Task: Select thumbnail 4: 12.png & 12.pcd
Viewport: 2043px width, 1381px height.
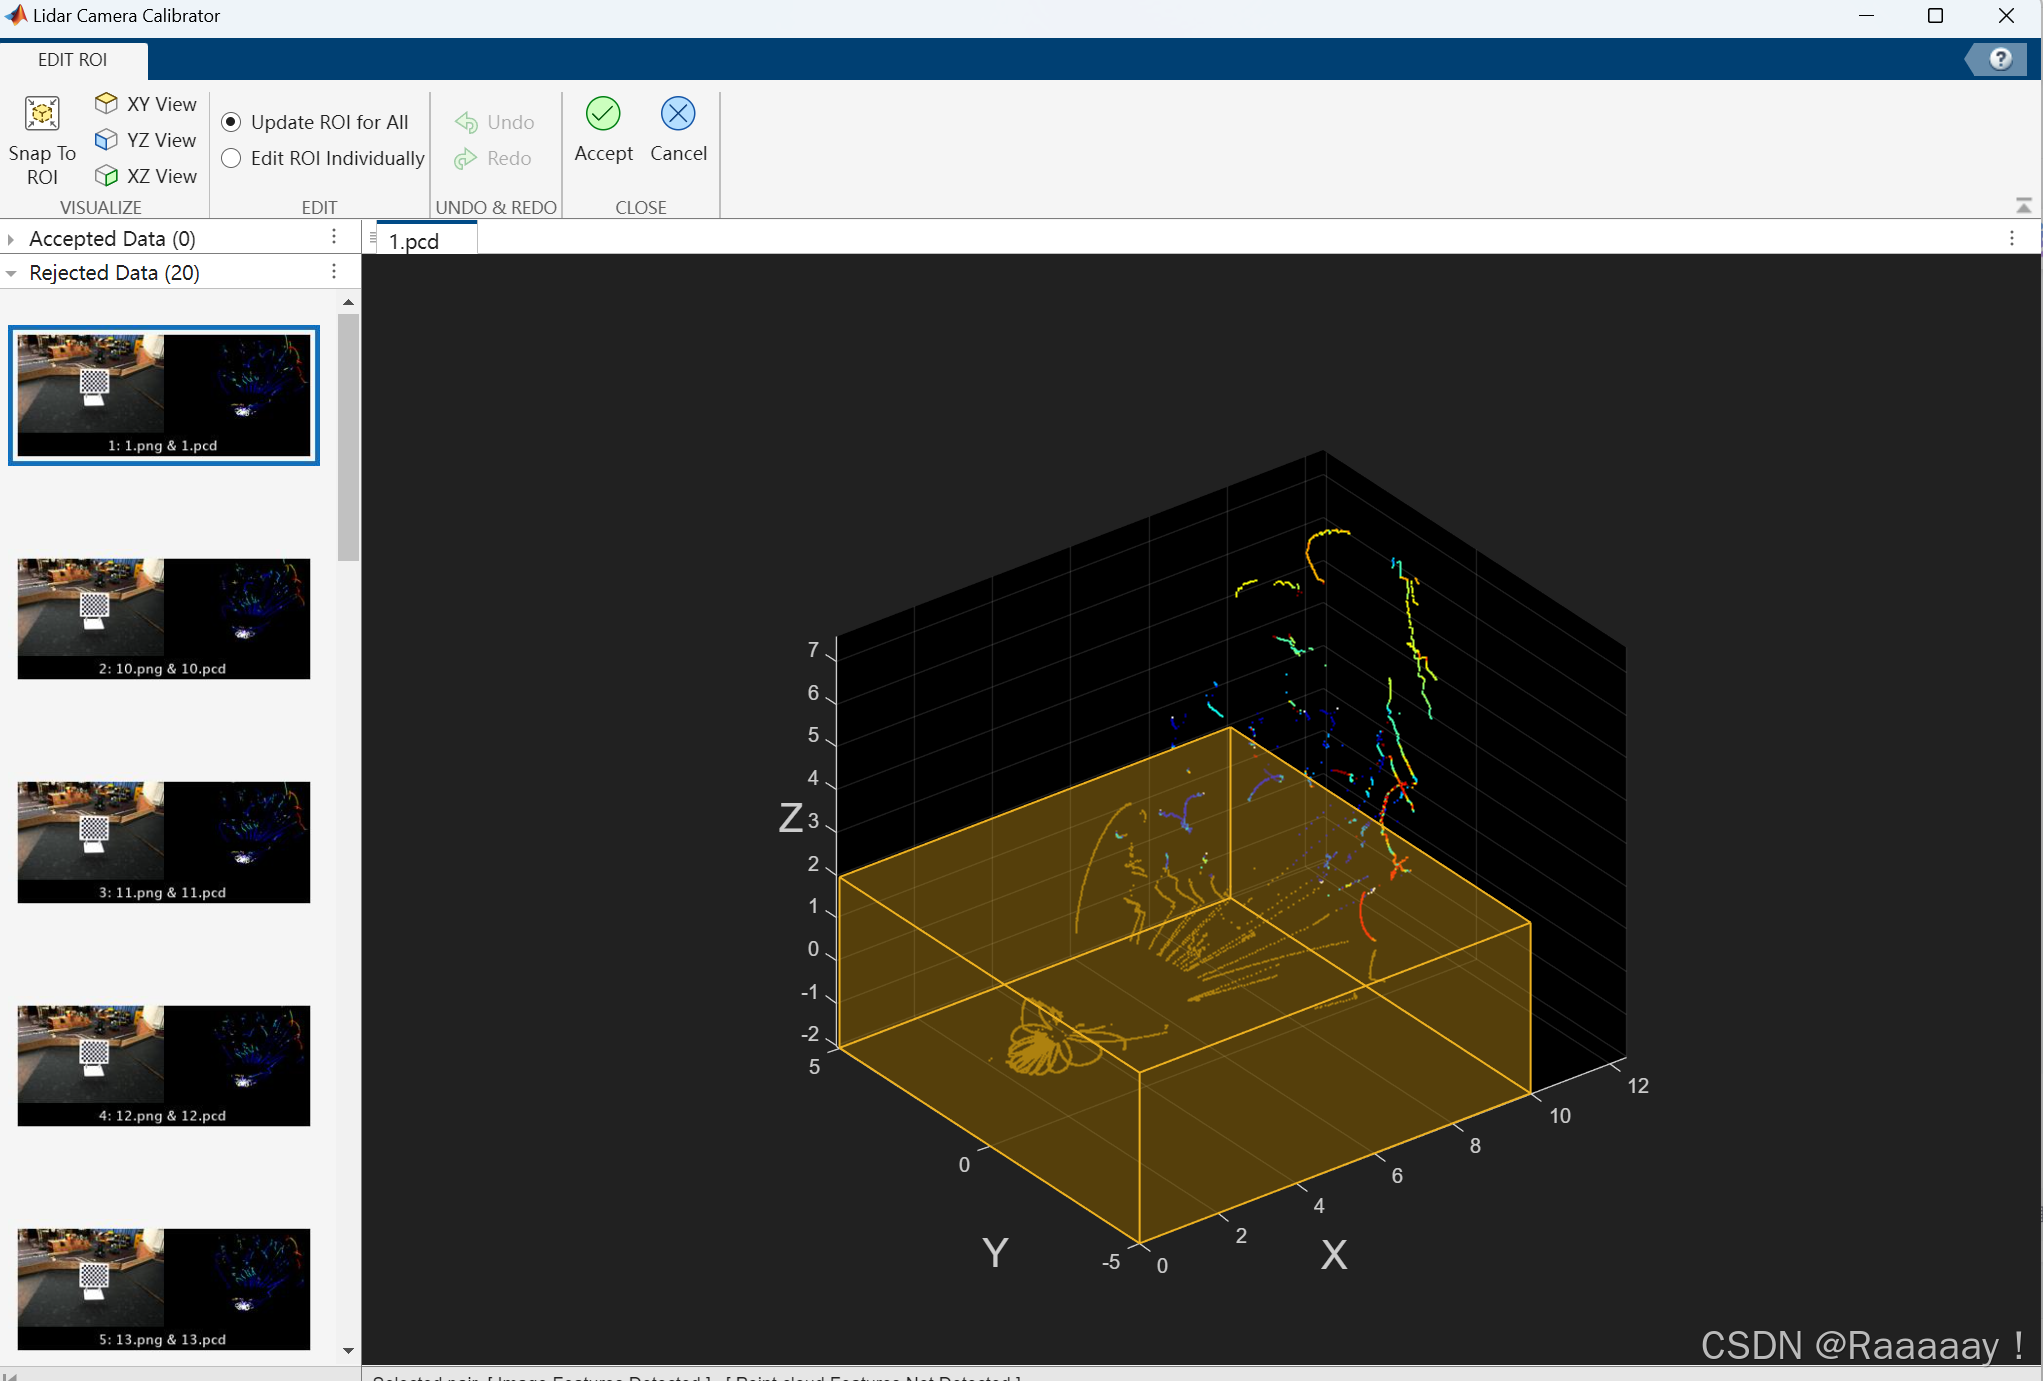Action: [x=163, y=1065]
